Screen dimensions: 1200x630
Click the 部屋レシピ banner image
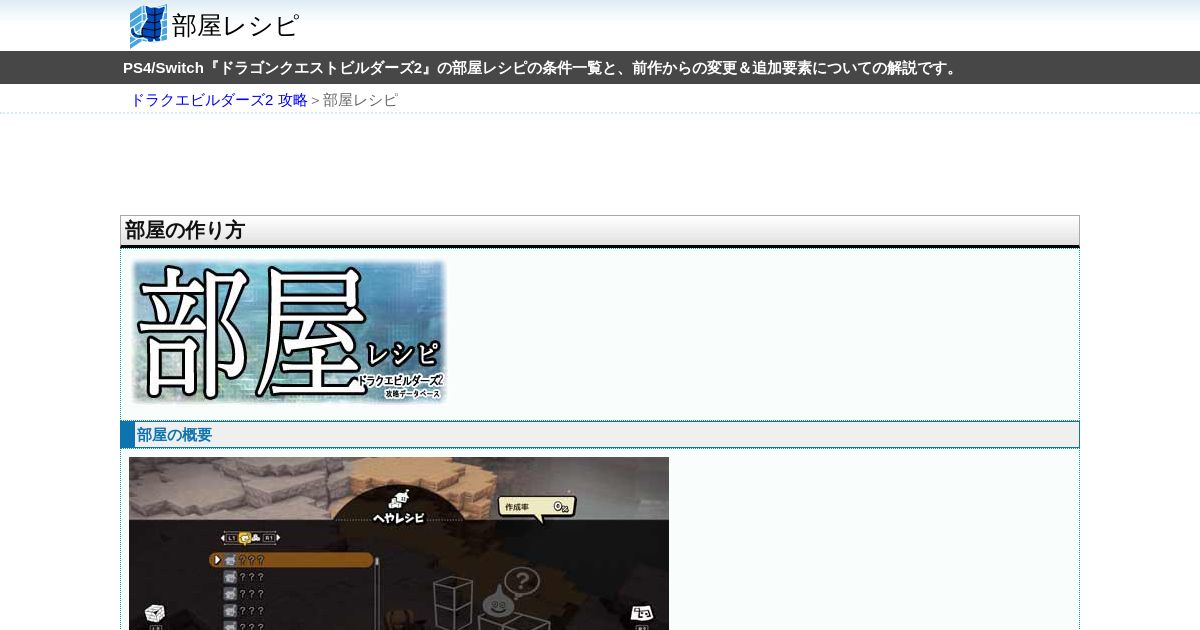(x=288, y=332)
